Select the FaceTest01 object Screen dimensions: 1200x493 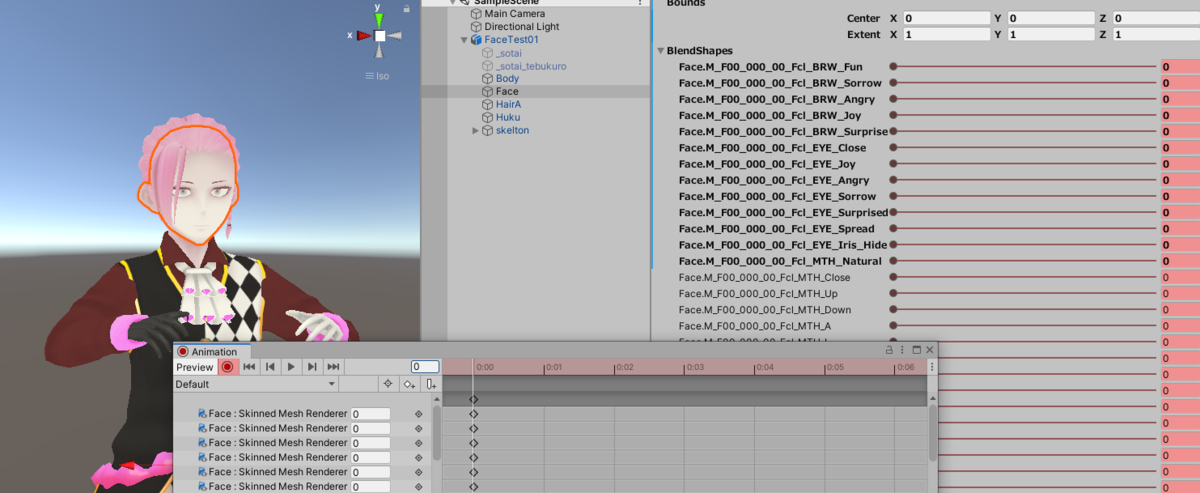pos(512,40)
